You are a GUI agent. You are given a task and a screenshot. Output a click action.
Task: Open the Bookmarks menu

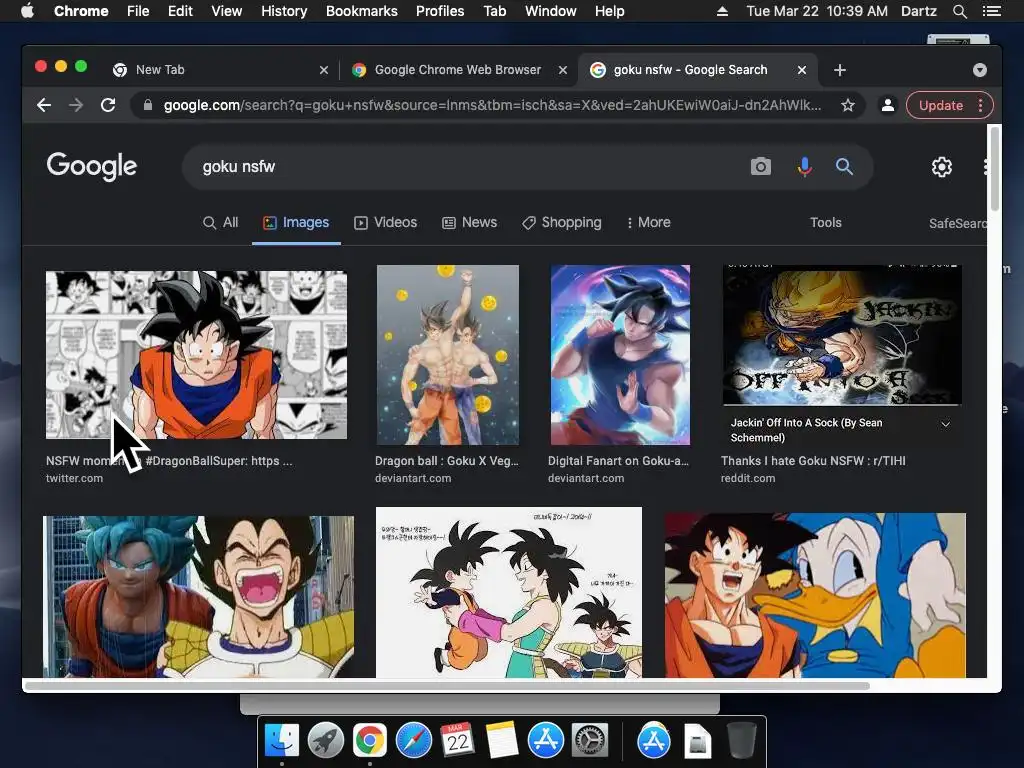coord(362,11)
